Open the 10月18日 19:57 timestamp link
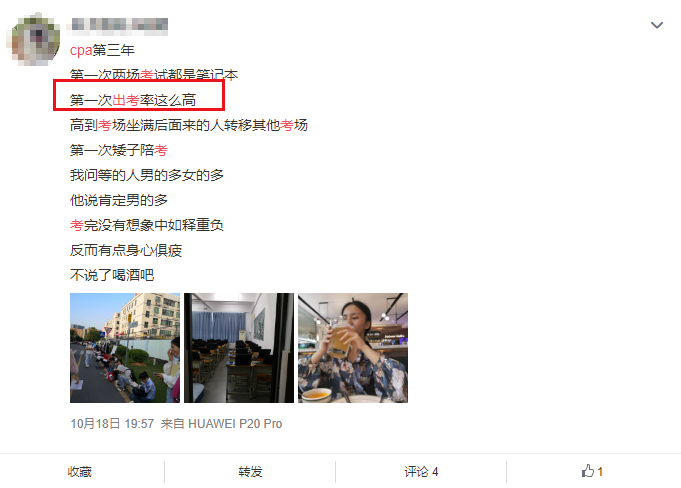This screenshot has height=488, width=681. [112, 424]
